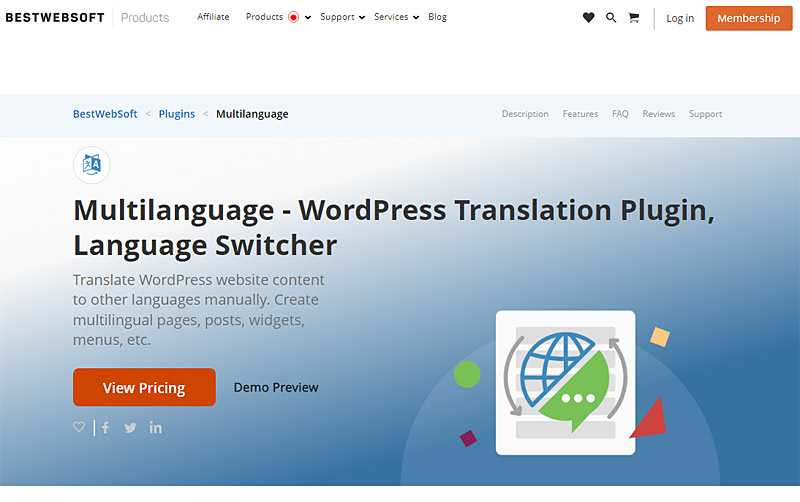Expand the Support dropdown menu
This screenshot has width=800, height=502.
tap(342, 17)
